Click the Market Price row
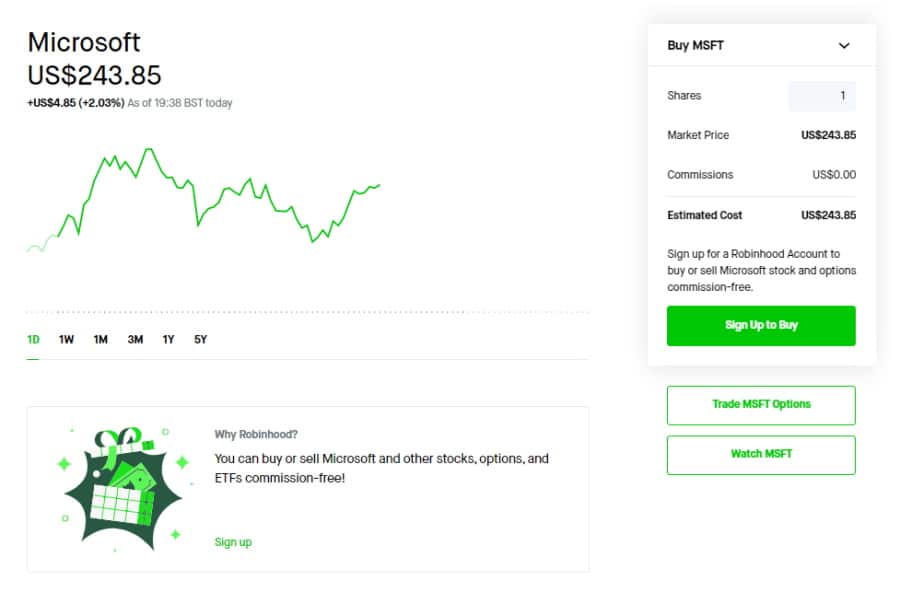 coord(760,135)
